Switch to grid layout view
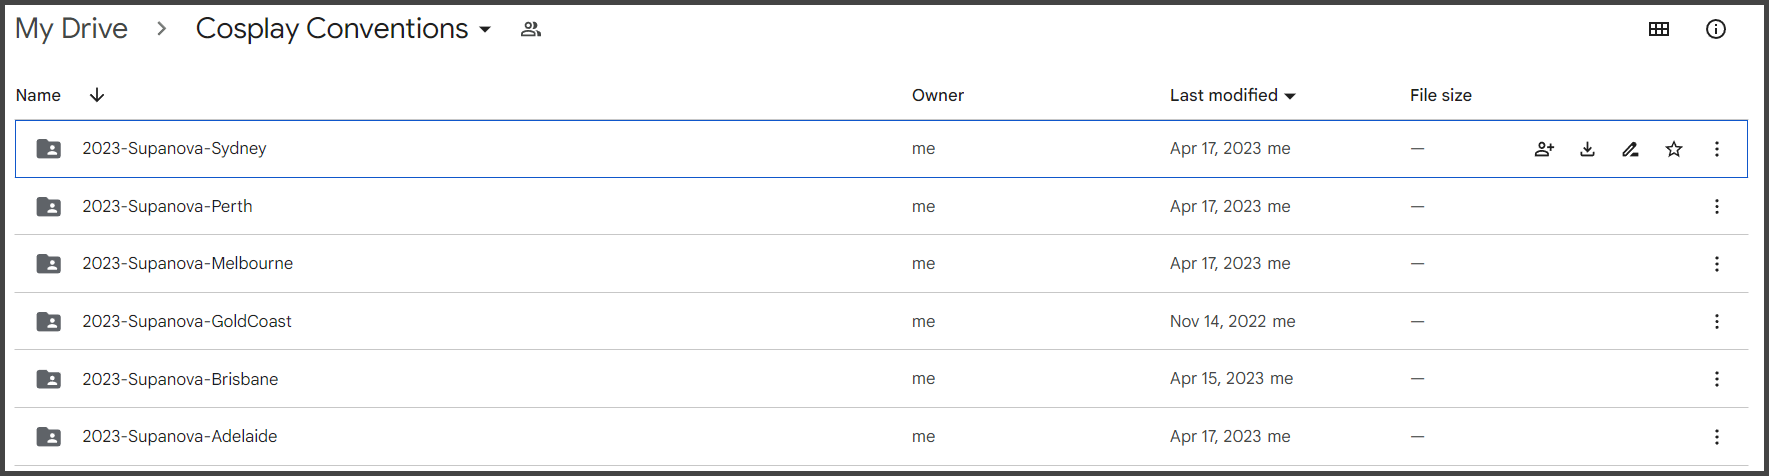 (1659, 29)
